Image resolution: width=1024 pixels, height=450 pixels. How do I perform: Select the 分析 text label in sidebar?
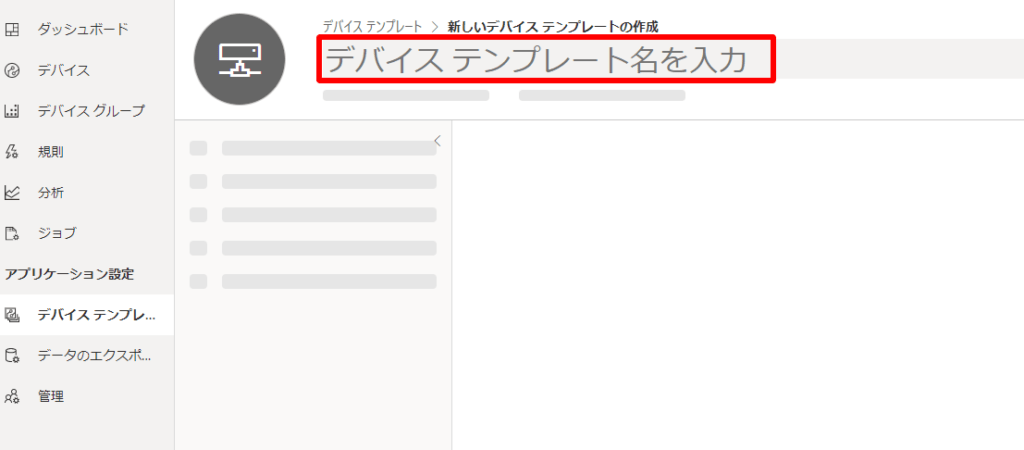51,193
